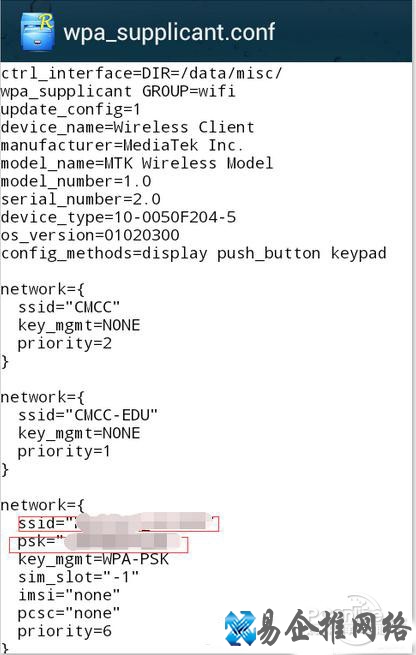Click the update_config=1 line
Image resolution: width=416 pixels, height=655 pixels.
coord(70,110)
